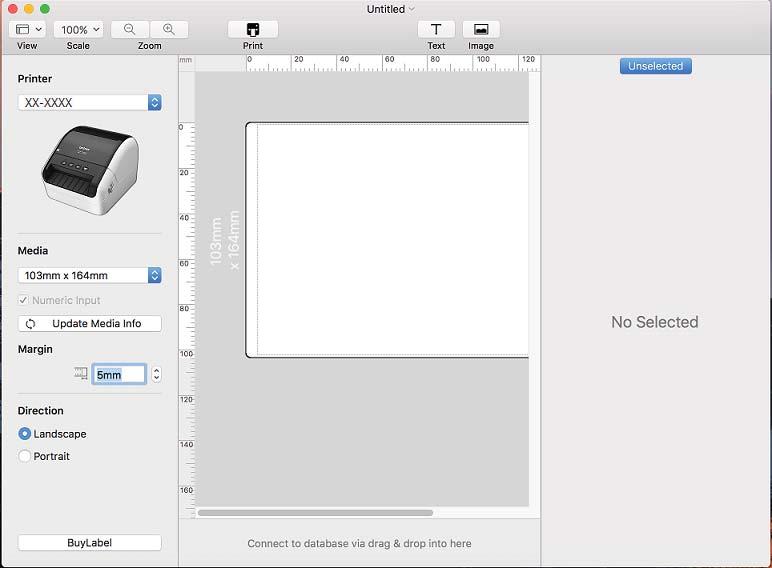Image resolution: width=772 pixels, height=568 pixels.
Task: Click the Update Media Info button
Action: [90, 323]
